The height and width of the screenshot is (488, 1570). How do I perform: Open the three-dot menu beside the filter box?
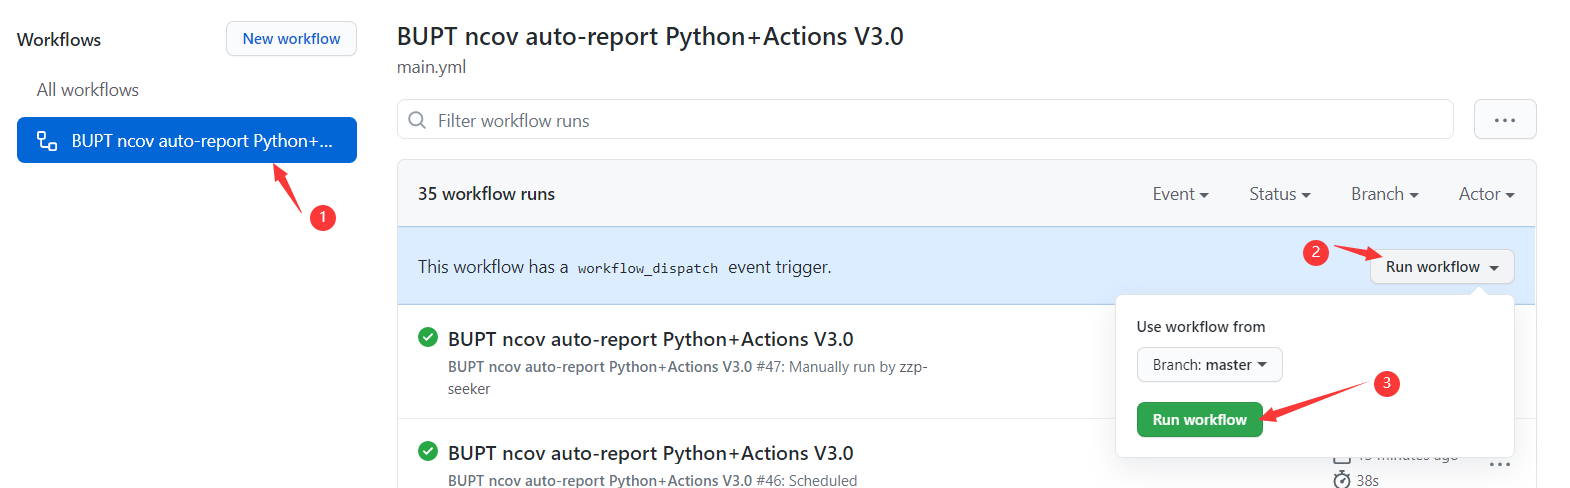[x=1504, y=120]
